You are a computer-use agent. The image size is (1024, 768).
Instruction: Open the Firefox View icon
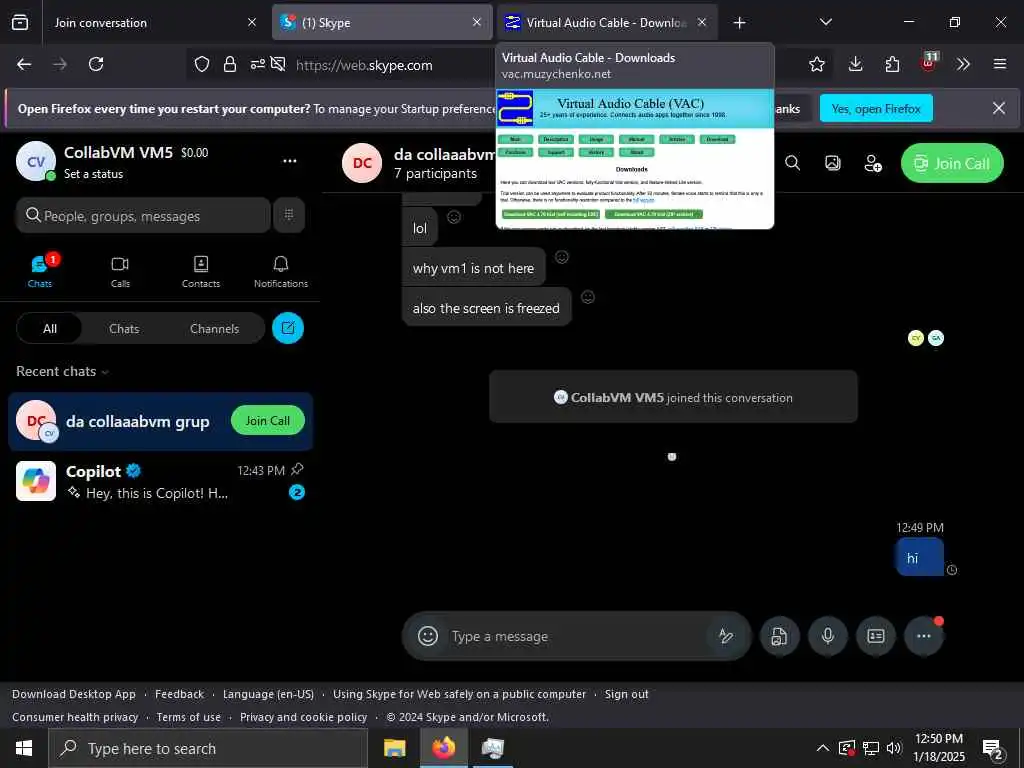[20, 22]
